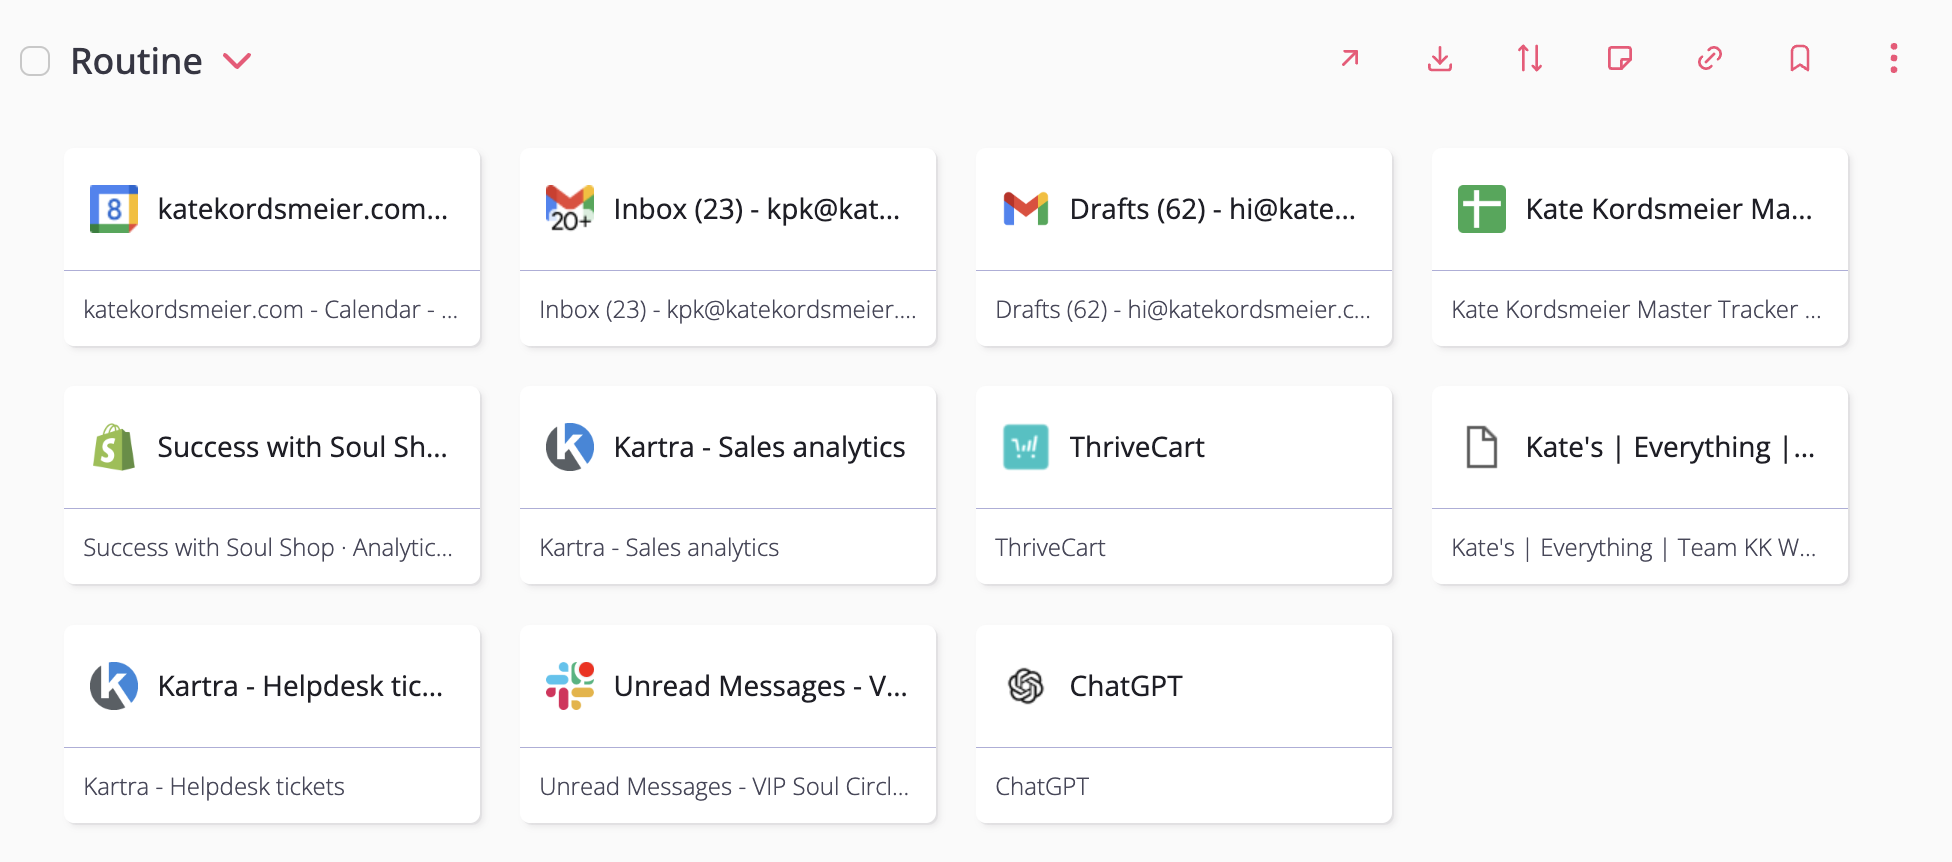Image resolution: width=1952 pixels, height=862 pixels.
Task: Click the Gmail Inbox (23) icon
Action: coord(570,209)
